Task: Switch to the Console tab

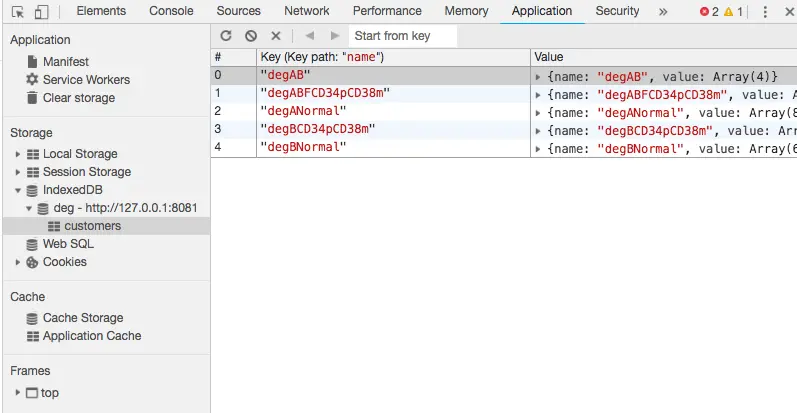Action: tap(171, 11)
